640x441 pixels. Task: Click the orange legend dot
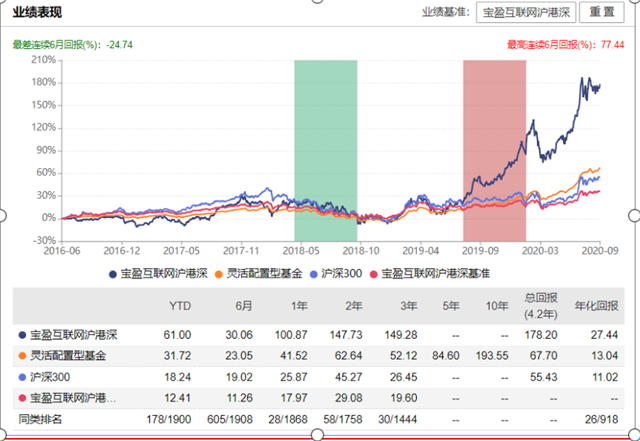coord(219,274)
